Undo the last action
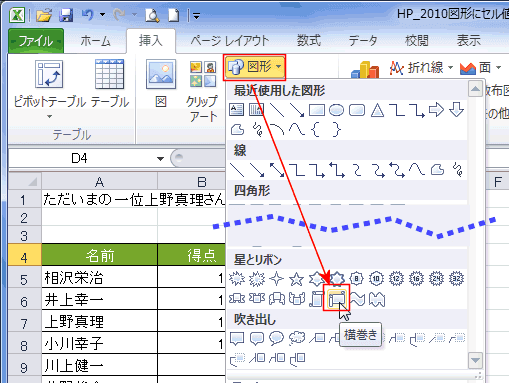This screenshot has height=383, width=509. (x=87, y=15)
